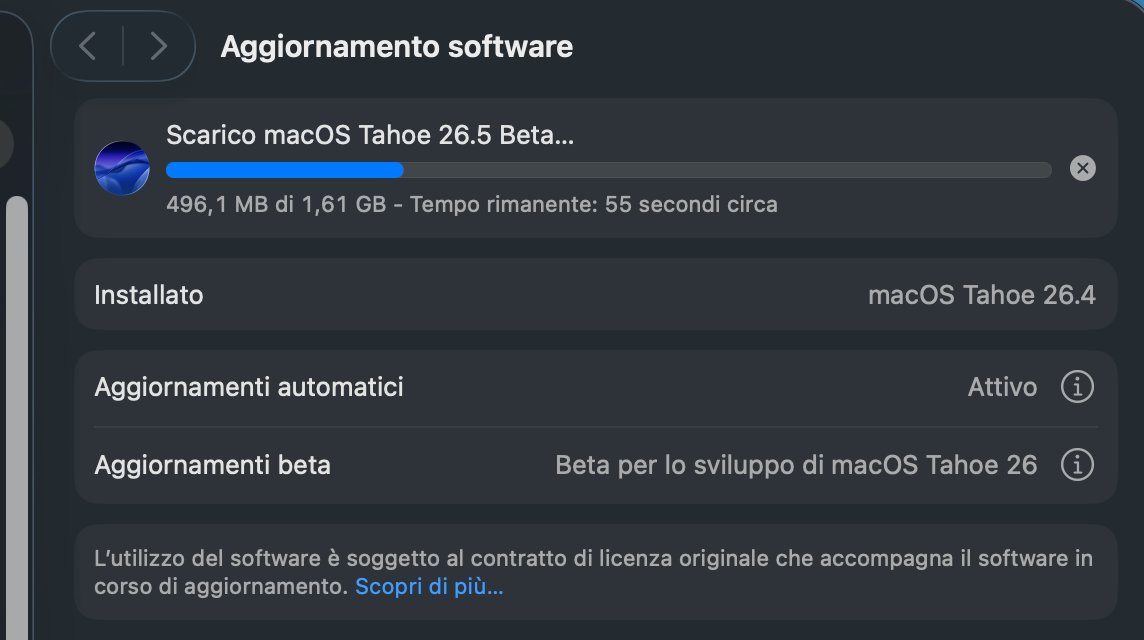Screen dimensions: 1144x640
Task: Click the Attivo status value
Action: click(x=1002, y=386)
